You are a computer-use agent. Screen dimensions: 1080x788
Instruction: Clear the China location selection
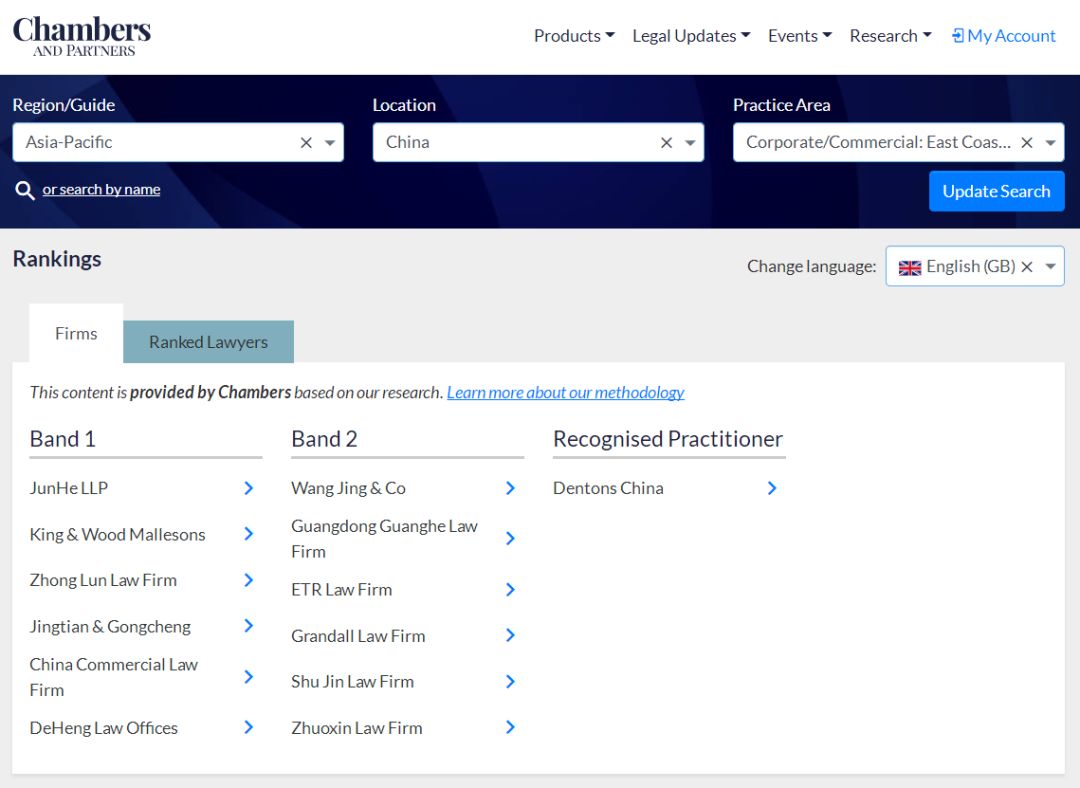click(x=666, y=143)
